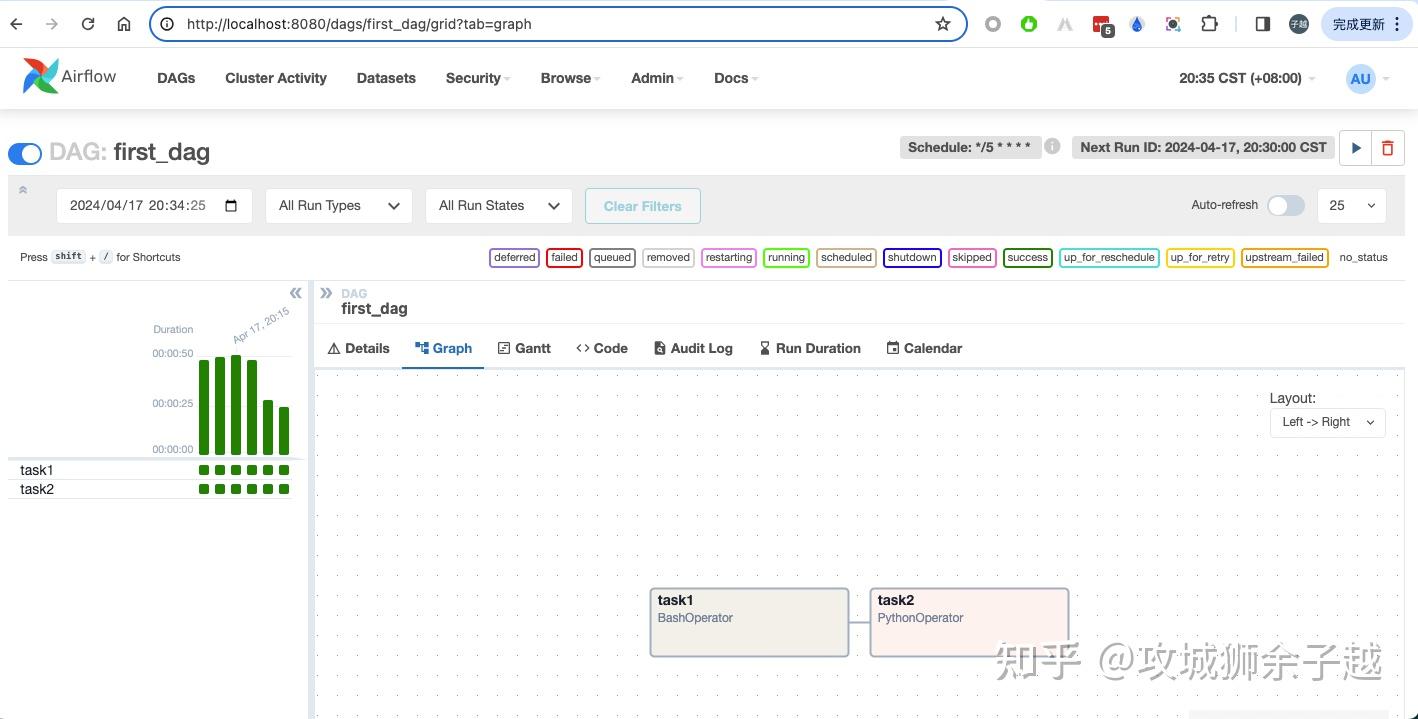Screen dimensions: 1418x719
Task: Select the Gantt chart view
Action: point(524,348)
